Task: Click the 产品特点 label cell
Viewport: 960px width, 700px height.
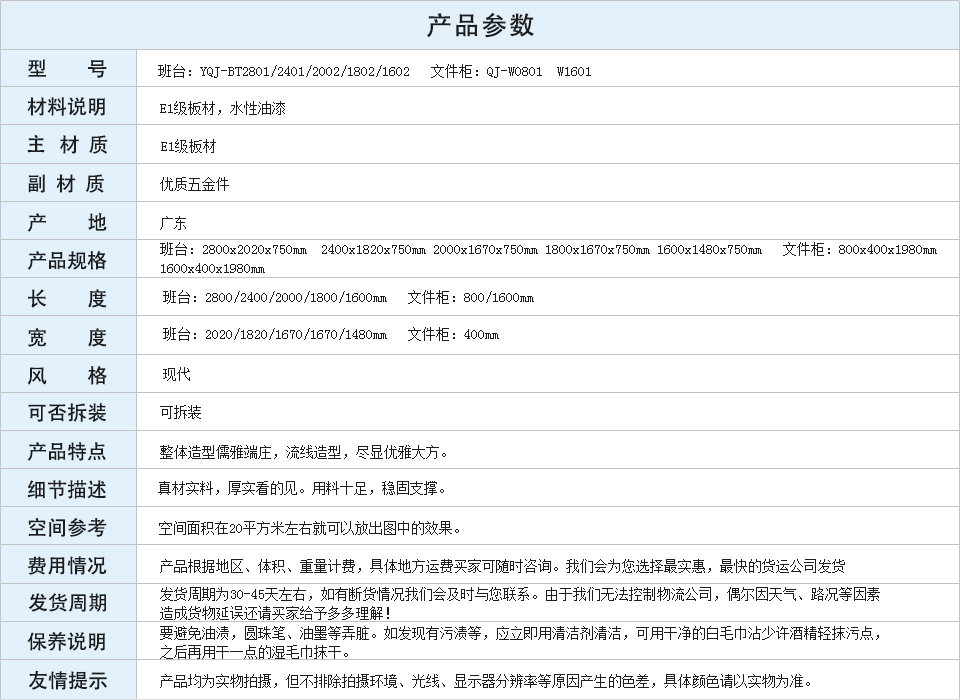Action: coord(67,451)
